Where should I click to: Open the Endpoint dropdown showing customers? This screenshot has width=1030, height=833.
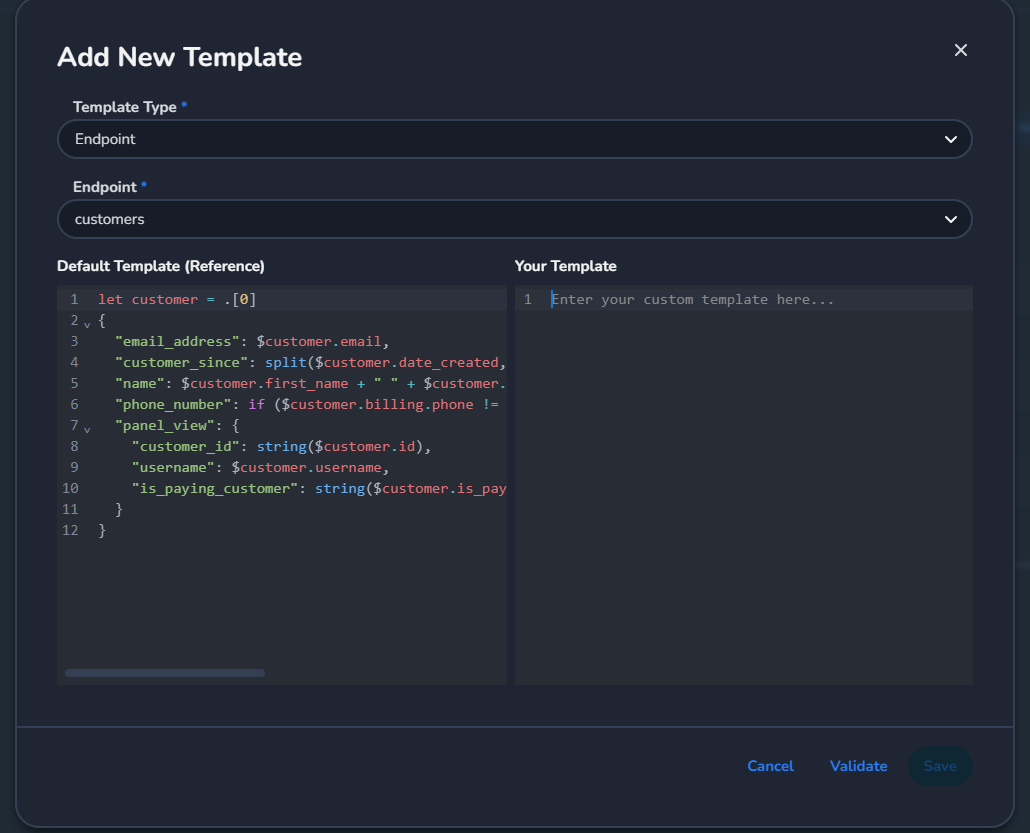click(514, 219)
